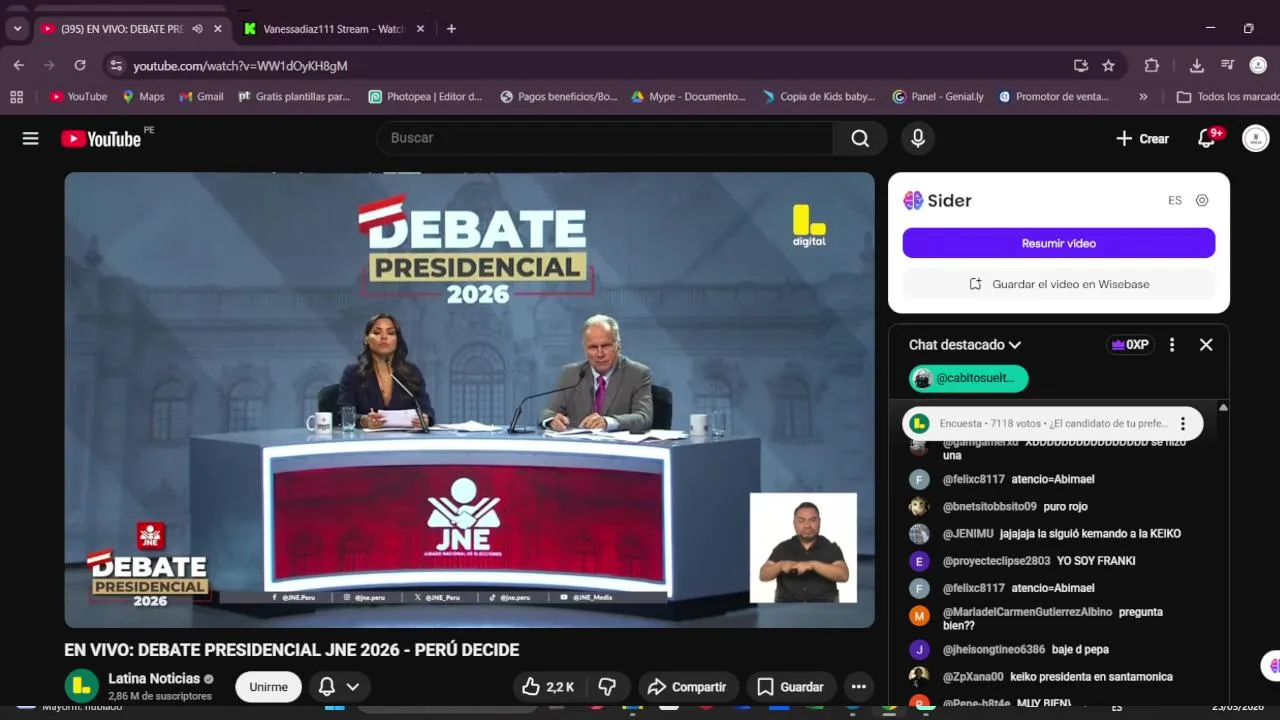This screenshot has width=1280, height=720.
Task: Open the poll options three-dot menu
Action: (x=1183, y=423)
